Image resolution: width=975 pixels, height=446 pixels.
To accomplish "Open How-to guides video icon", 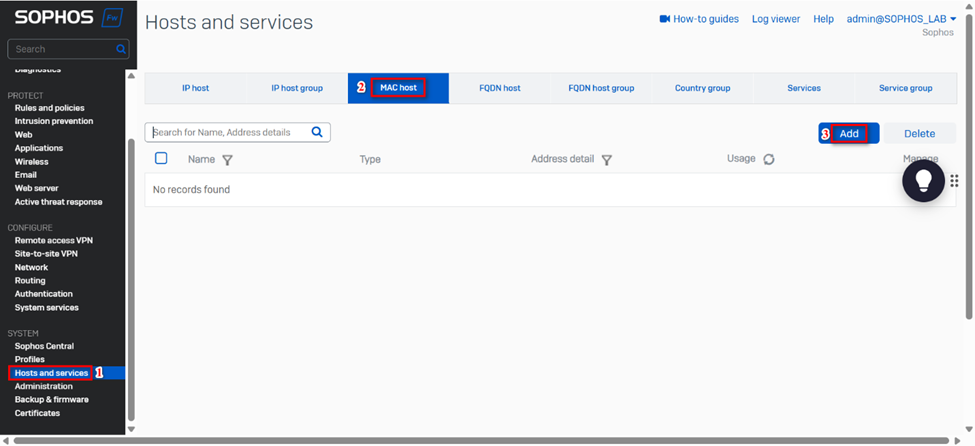I will 665,19.
